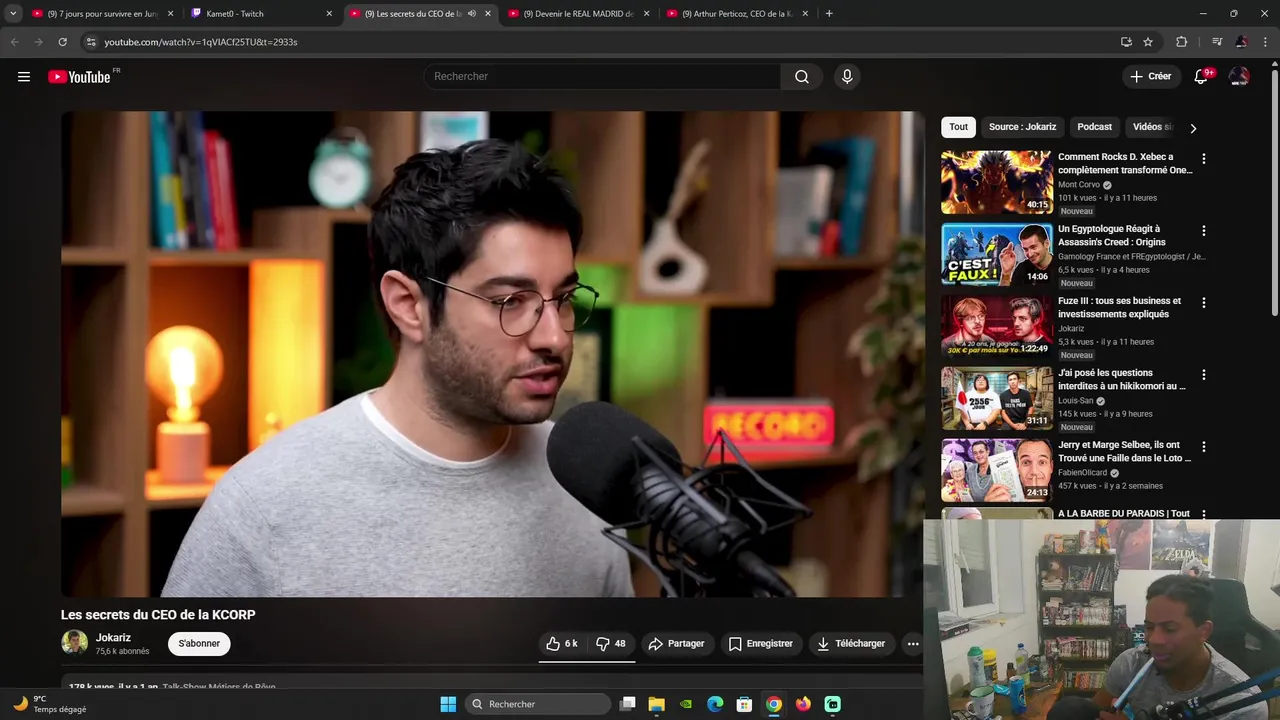Open the C'EST FAUX Egyptologue thumbnail
This screenshot has width=1280, height=720.
tap(997, 254)
